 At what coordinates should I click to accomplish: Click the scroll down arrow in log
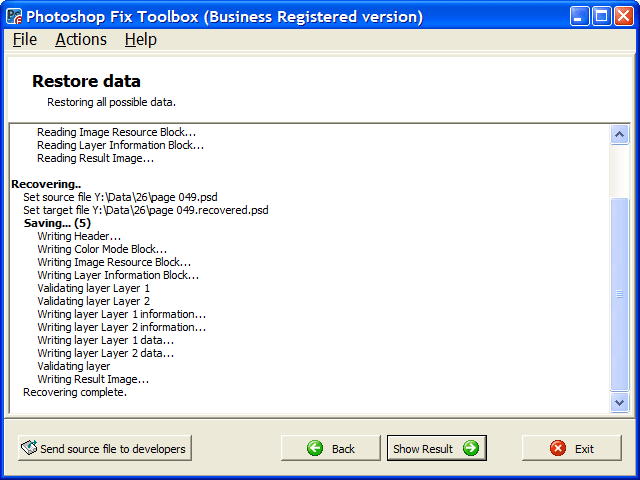619,402
